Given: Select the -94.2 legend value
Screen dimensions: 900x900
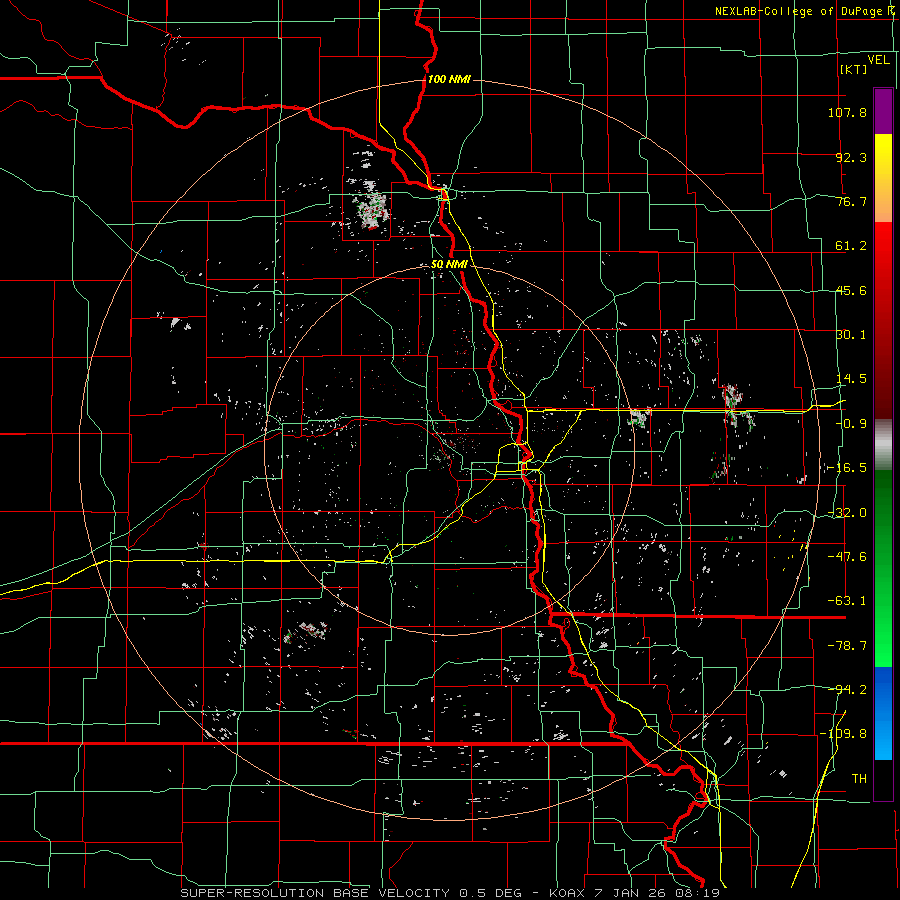Looking at the screenshot, I should coord(847,689).
